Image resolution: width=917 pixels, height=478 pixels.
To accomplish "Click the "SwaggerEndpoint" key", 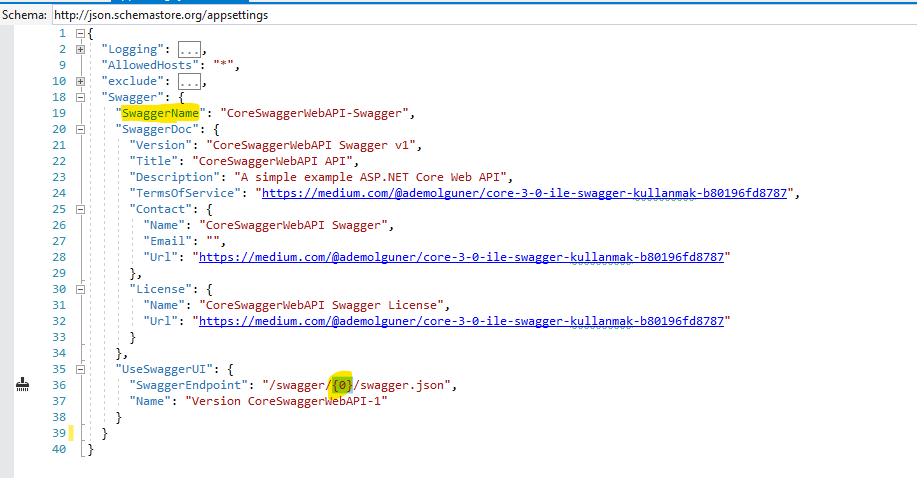I will pyautogui.click(x=188, y=385).
